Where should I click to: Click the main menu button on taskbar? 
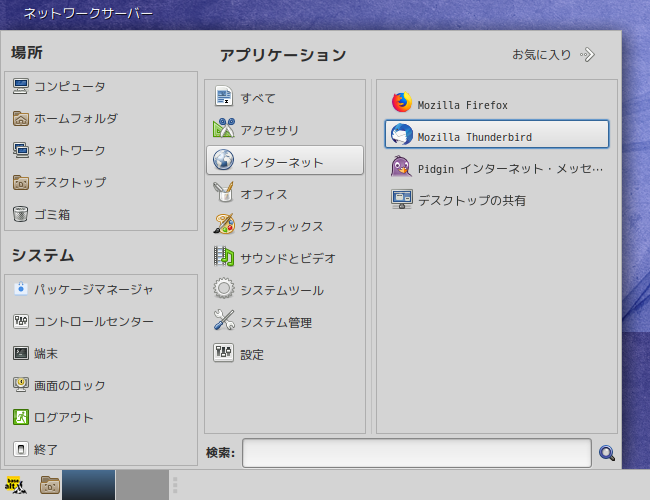[x=16, y=485]
